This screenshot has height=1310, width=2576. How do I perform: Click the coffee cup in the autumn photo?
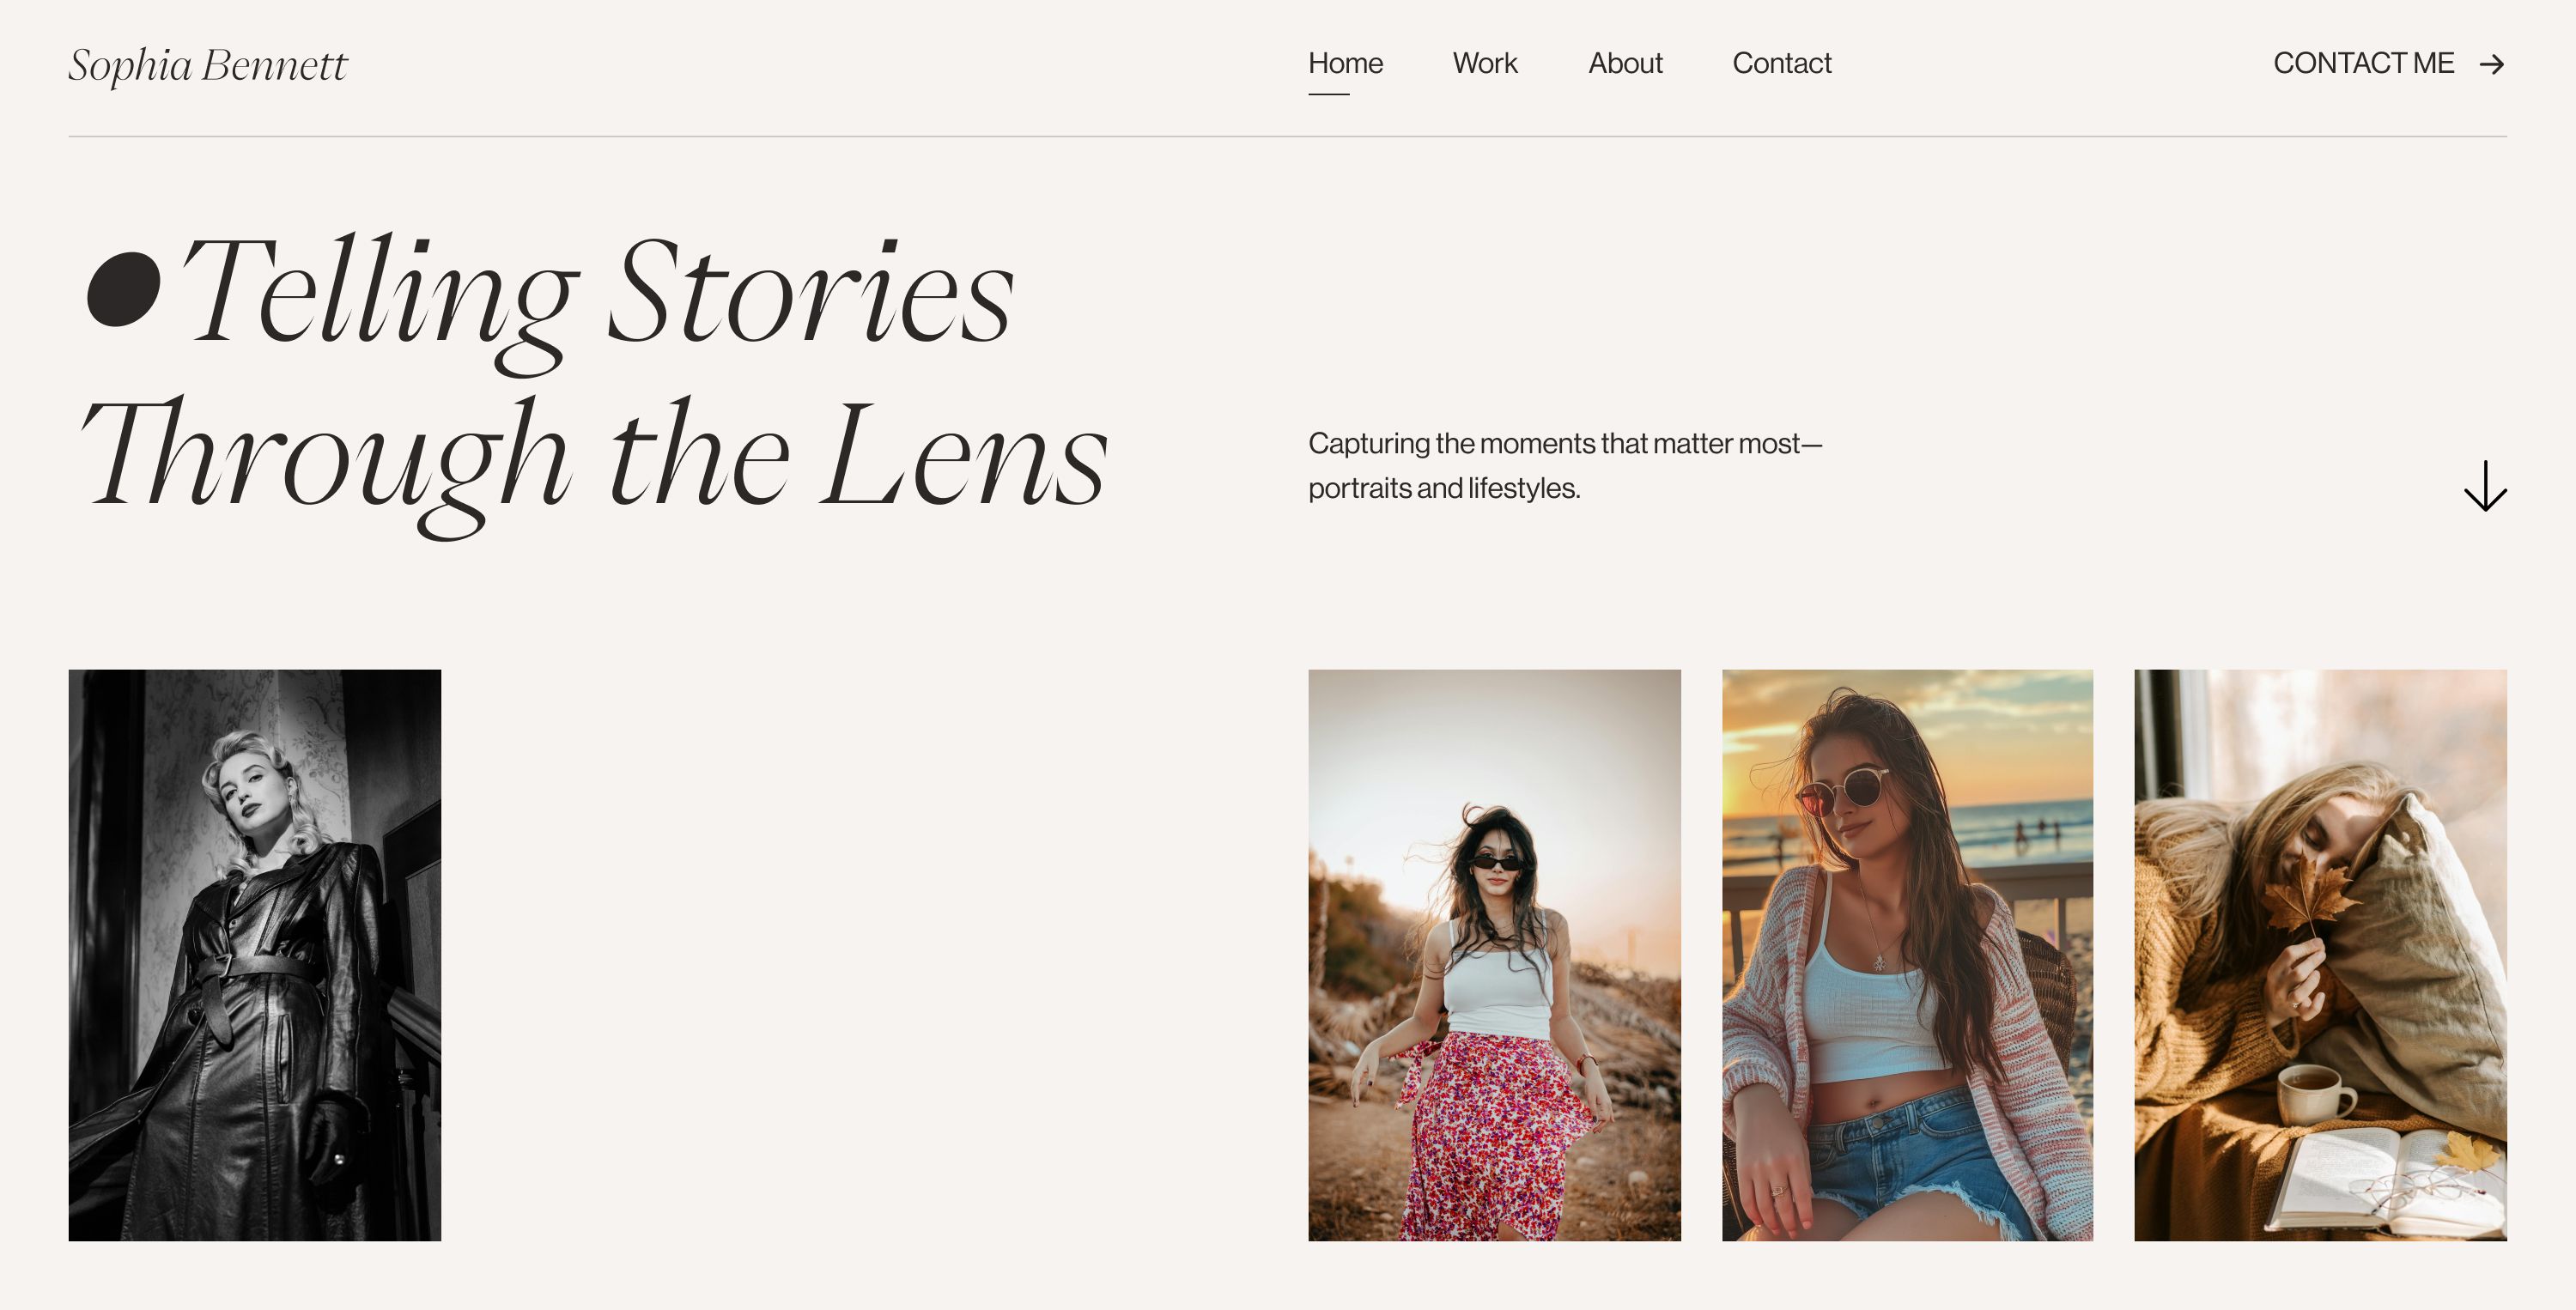pos(2309,1094)
